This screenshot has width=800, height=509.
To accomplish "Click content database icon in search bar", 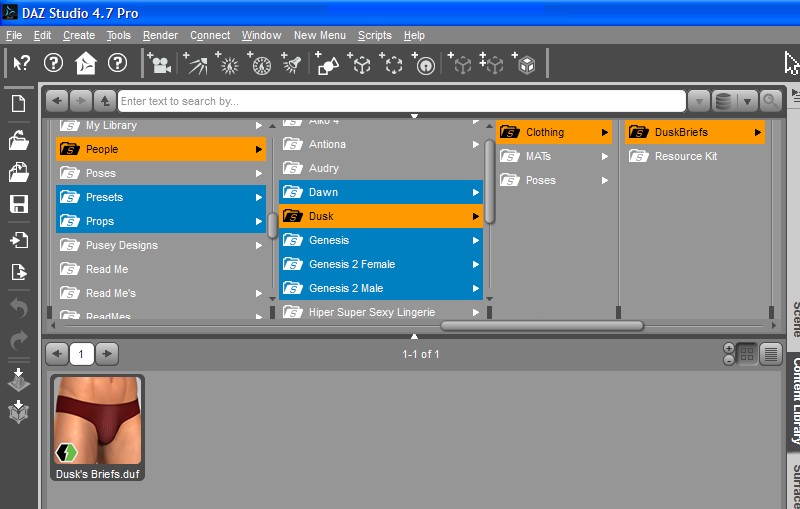I will click(x=723, y=101).
